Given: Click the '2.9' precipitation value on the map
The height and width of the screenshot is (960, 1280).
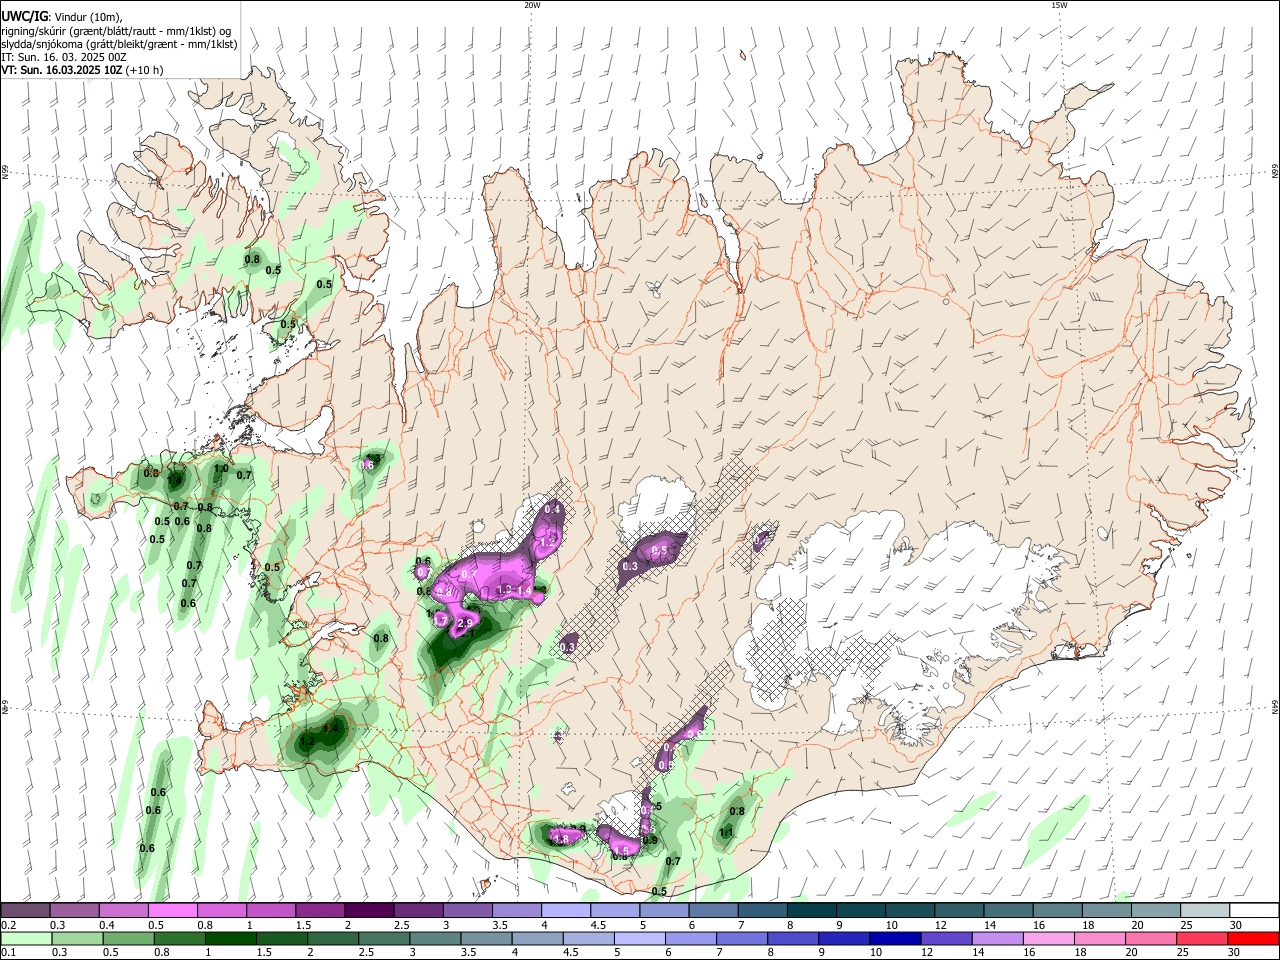Looking at the screenshot, I should 464,624.
